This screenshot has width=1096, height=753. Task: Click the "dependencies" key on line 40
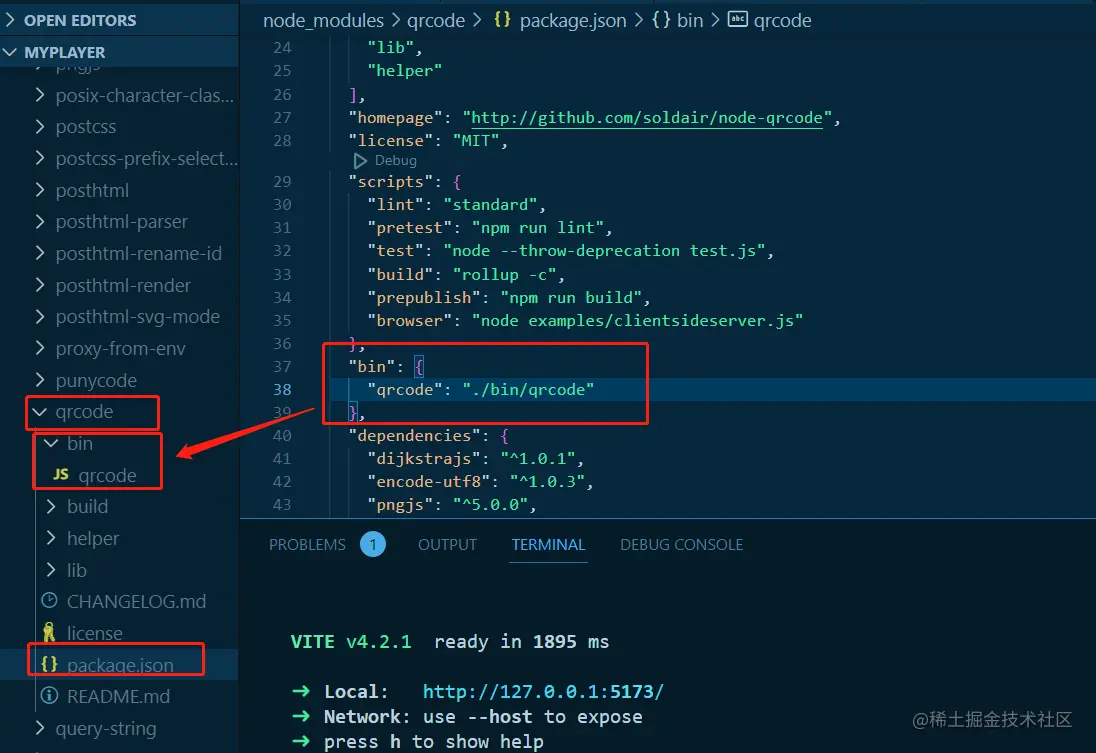pos(414,436)
